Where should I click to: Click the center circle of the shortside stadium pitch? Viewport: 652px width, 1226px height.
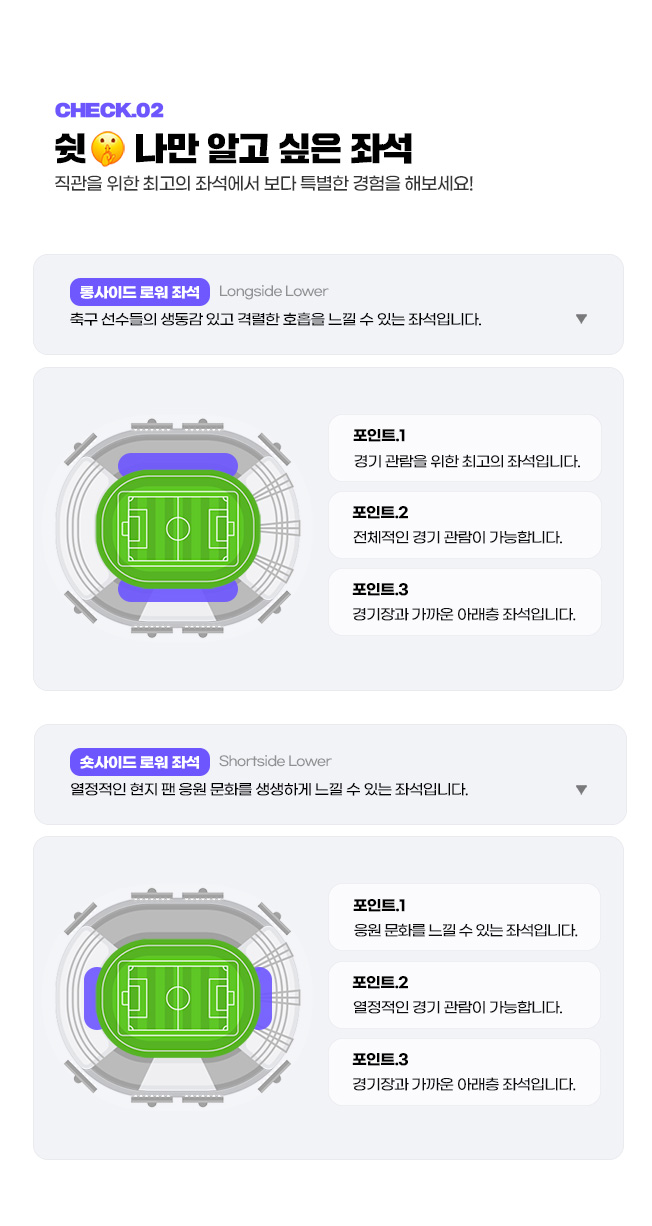tap(178, 997)
